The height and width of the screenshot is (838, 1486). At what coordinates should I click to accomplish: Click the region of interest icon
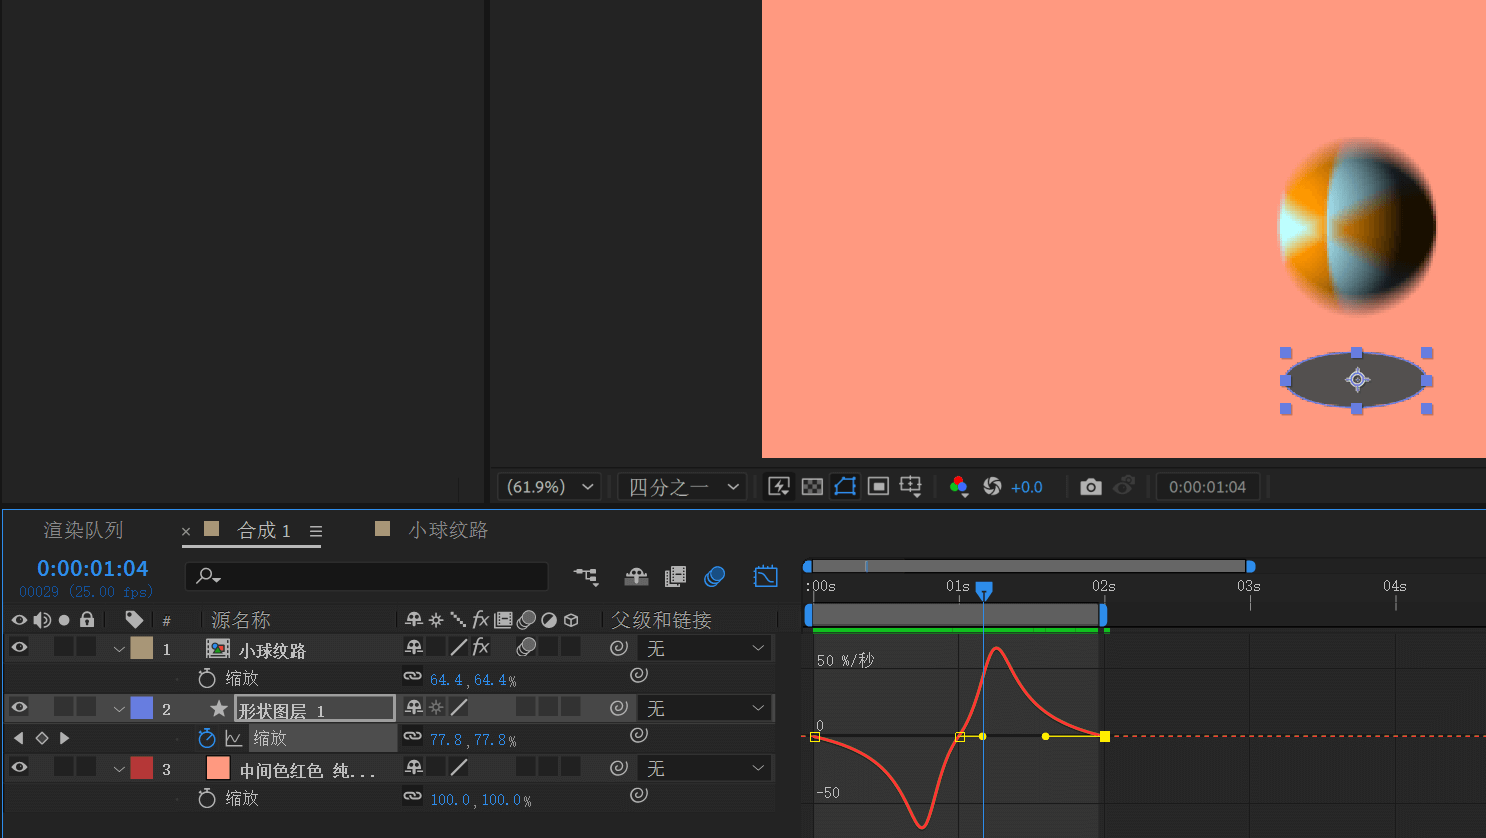pyautogui.click(x=878, y=486)
